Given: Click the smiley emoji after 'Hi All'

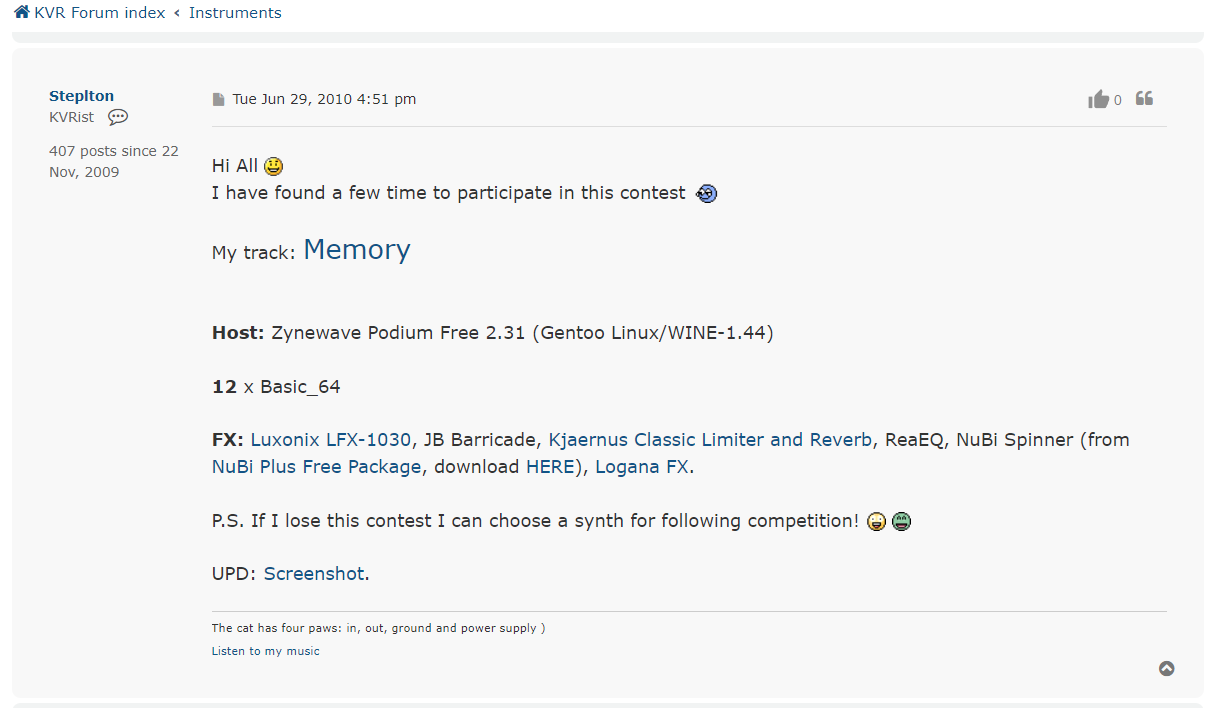Looking at the screenshot, I should pyautogui.click(x=273, y=166).
